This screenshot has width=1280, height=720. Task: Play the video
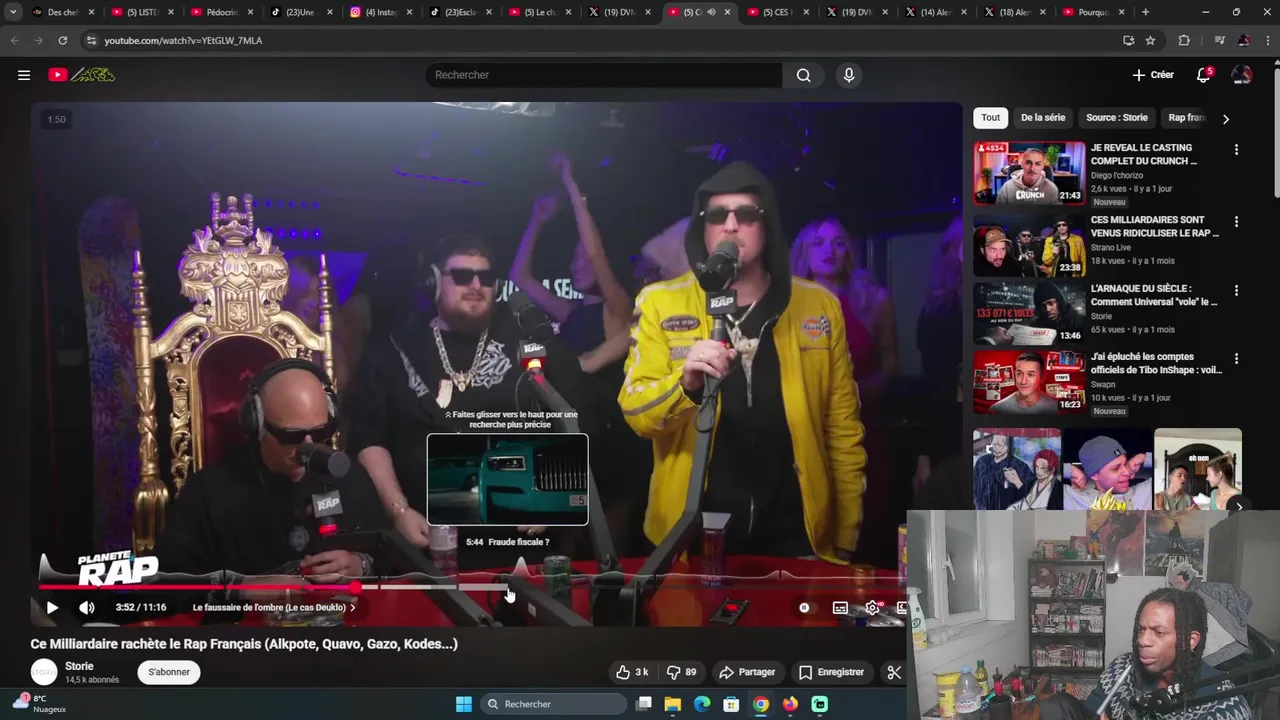point(52,607)
